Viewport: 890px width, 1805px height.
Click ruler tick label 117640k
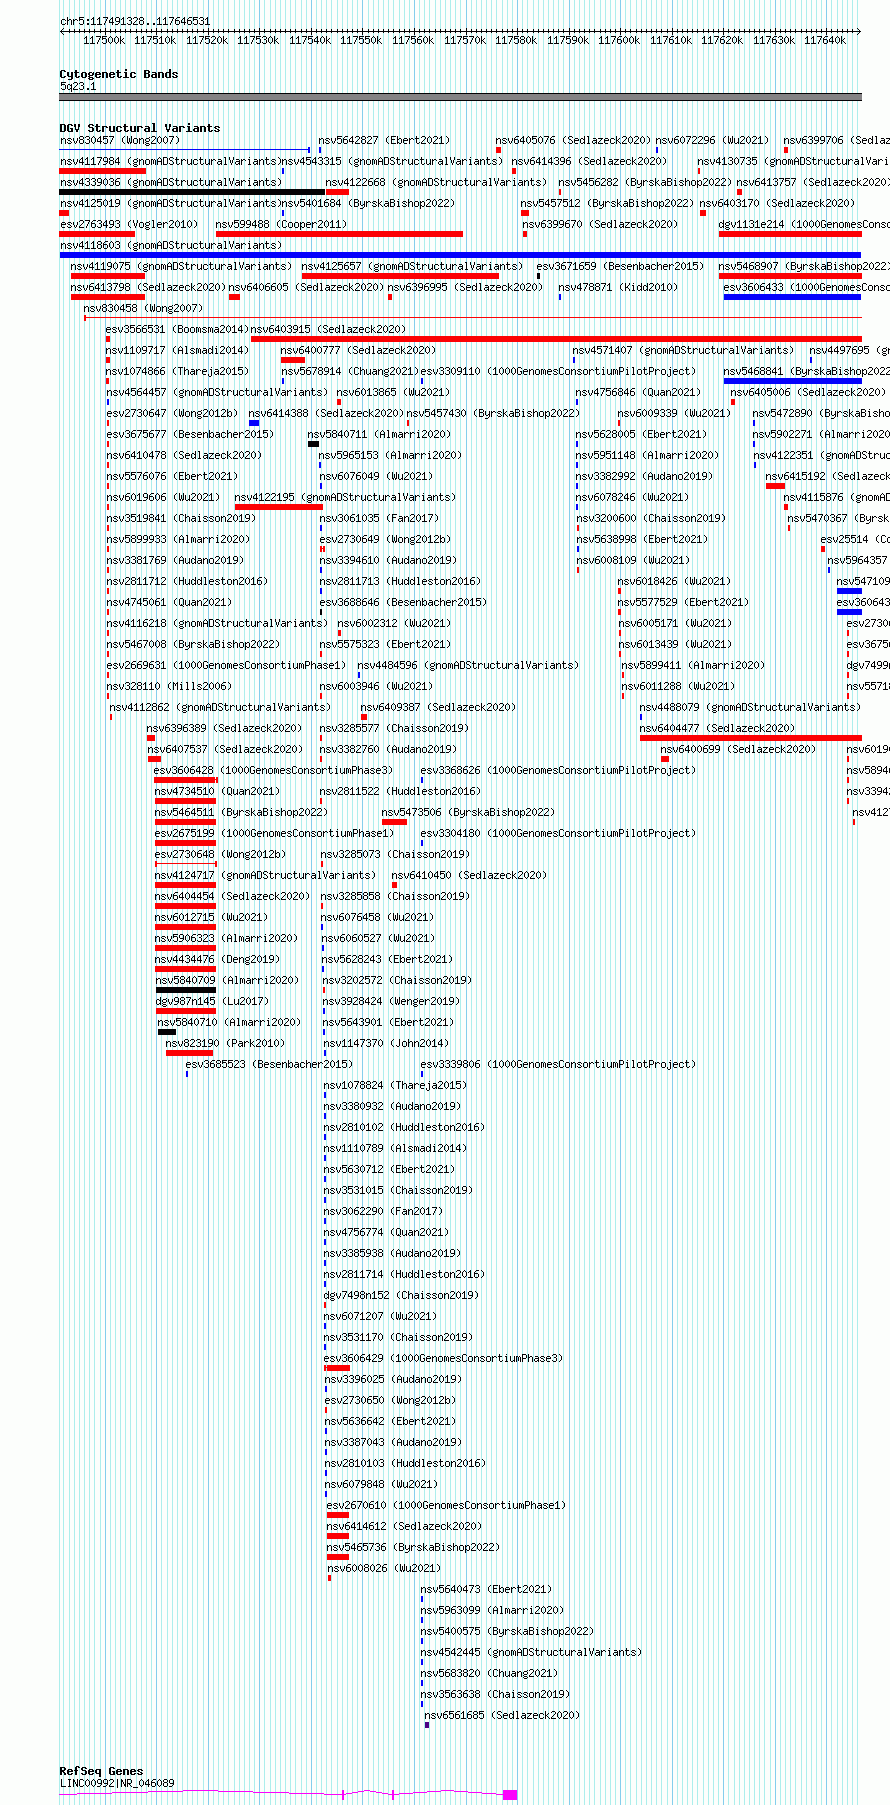click(x=825, y=40)
